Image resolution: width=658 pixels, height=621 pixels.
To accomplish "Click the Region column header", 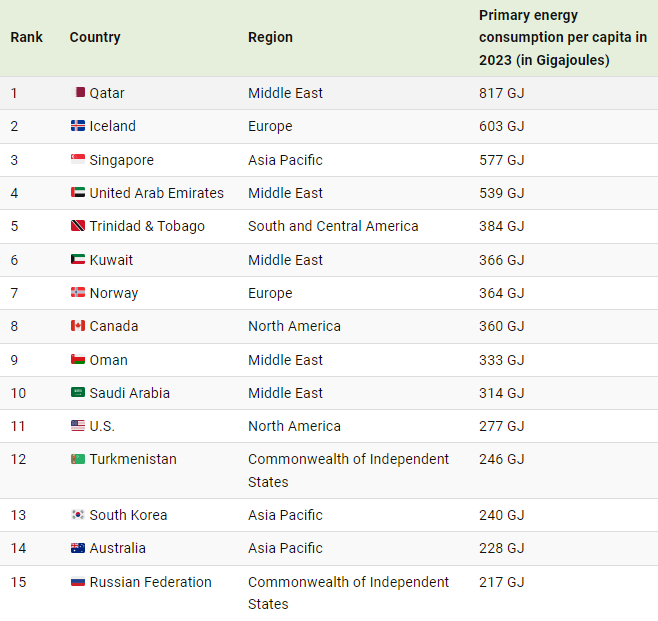I will pyautogui.click(x=270, y=37).
